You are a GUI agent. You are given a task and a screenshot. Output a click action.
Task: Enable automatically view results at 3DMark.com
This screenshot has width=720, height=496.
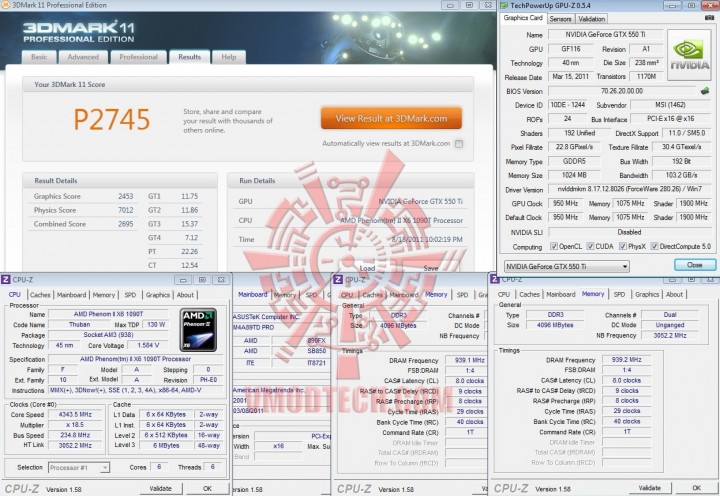coord(459,144)
